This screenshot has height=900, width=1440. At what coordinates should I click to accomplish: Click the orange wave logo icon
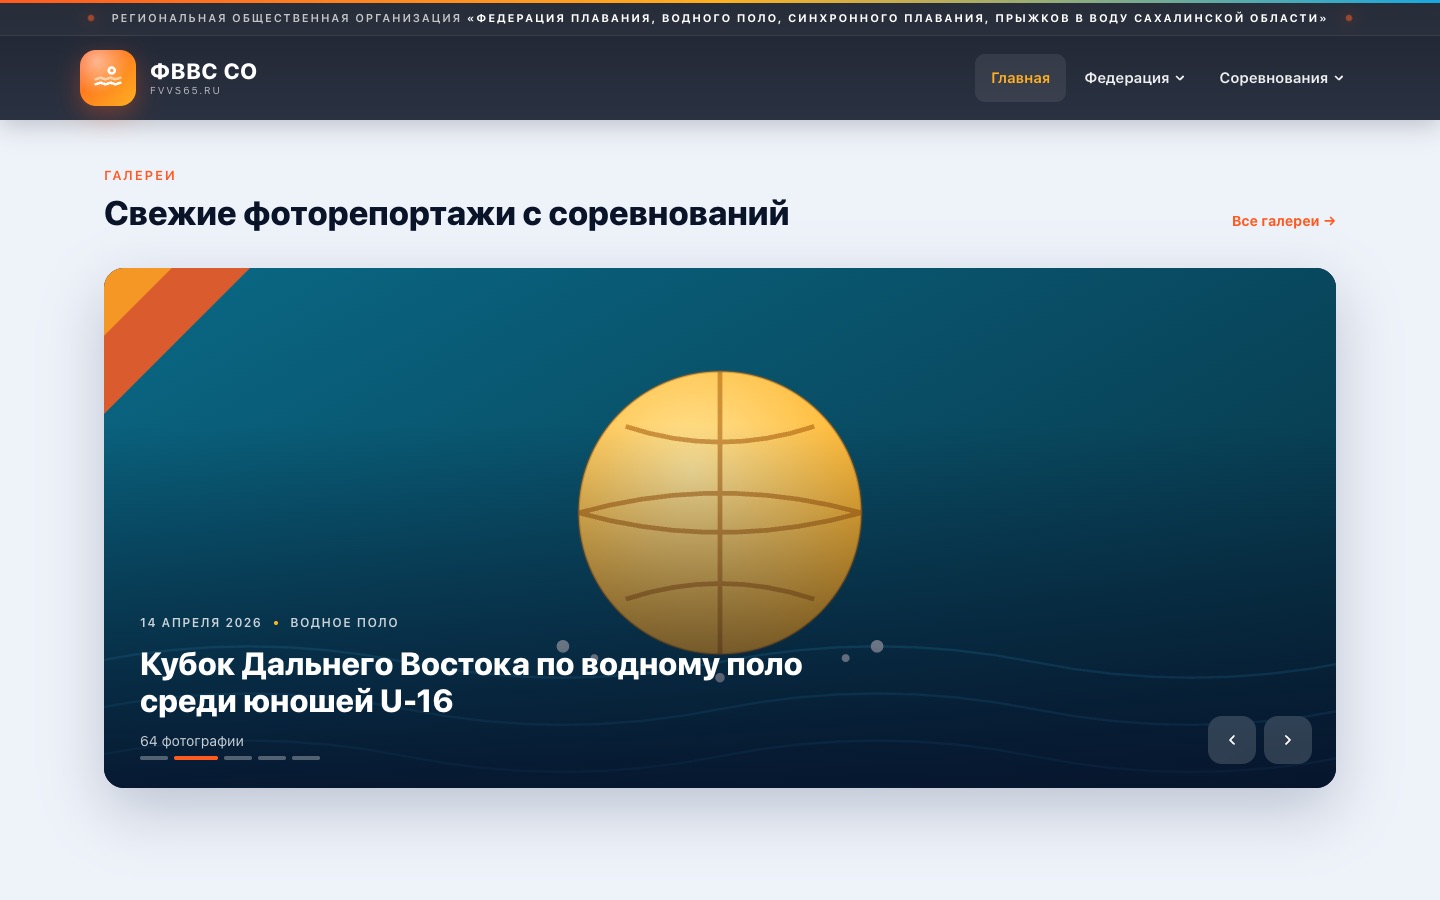[x=108, y=78]
